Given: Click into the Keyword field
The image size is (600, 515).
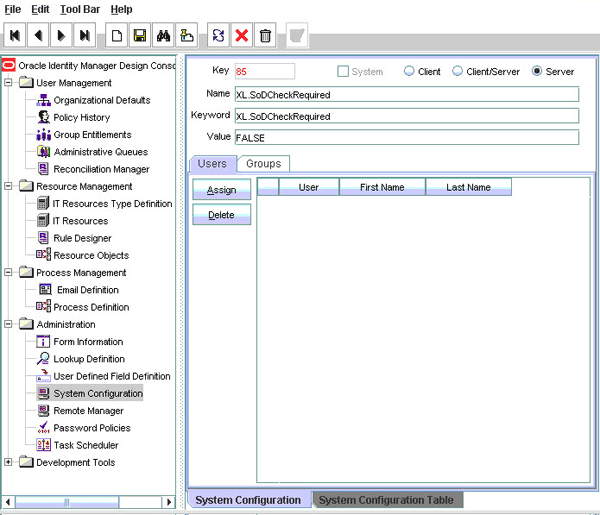Looking at the screenshot, I should [x=407, y=116].
